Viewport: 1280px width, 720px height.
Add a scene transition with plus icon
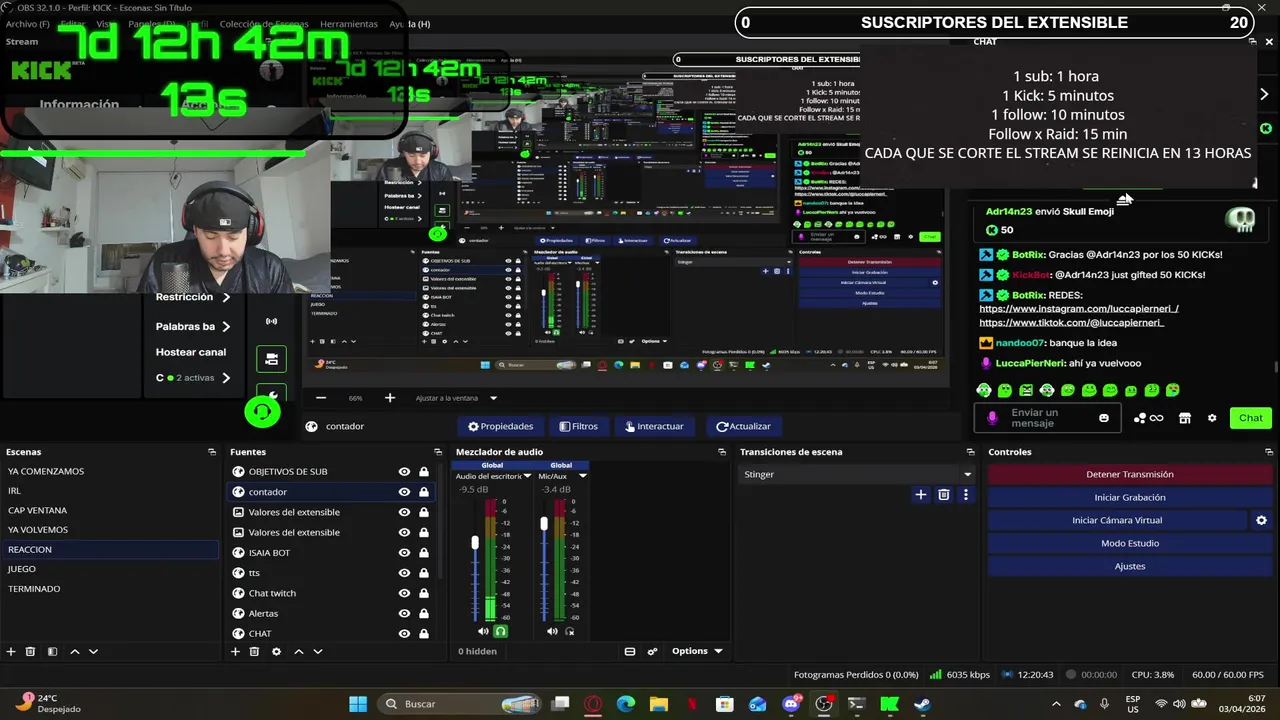pos(921,494)
